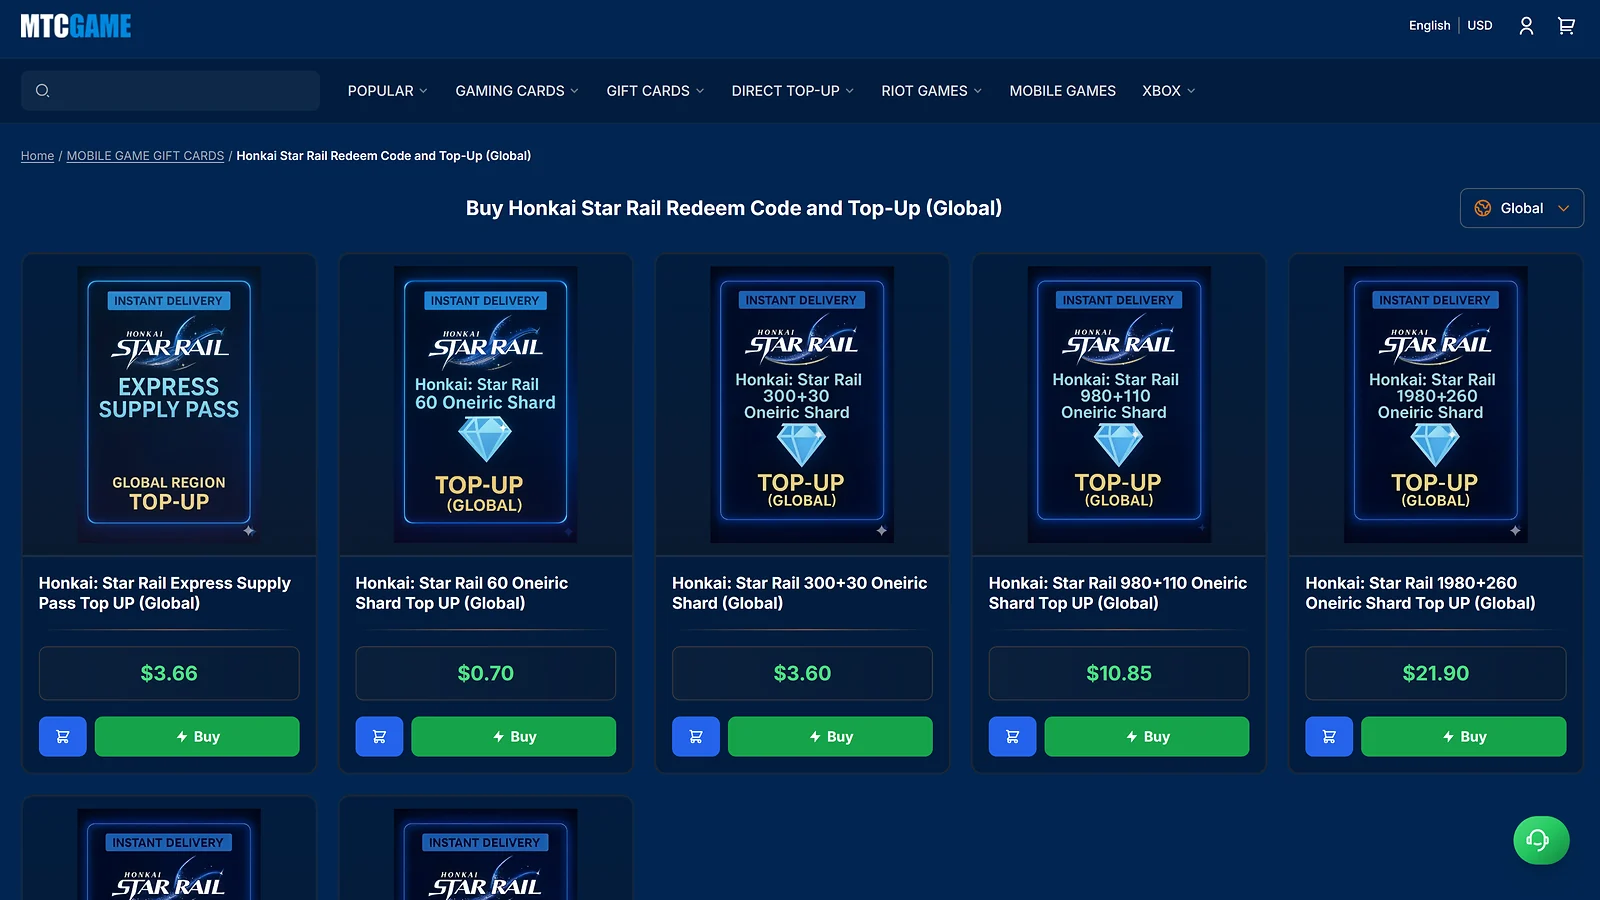The height and width of the screenshot is (900, 1600).
Task: Go to Home breadcrumb link
Action: tap(38, 156)
